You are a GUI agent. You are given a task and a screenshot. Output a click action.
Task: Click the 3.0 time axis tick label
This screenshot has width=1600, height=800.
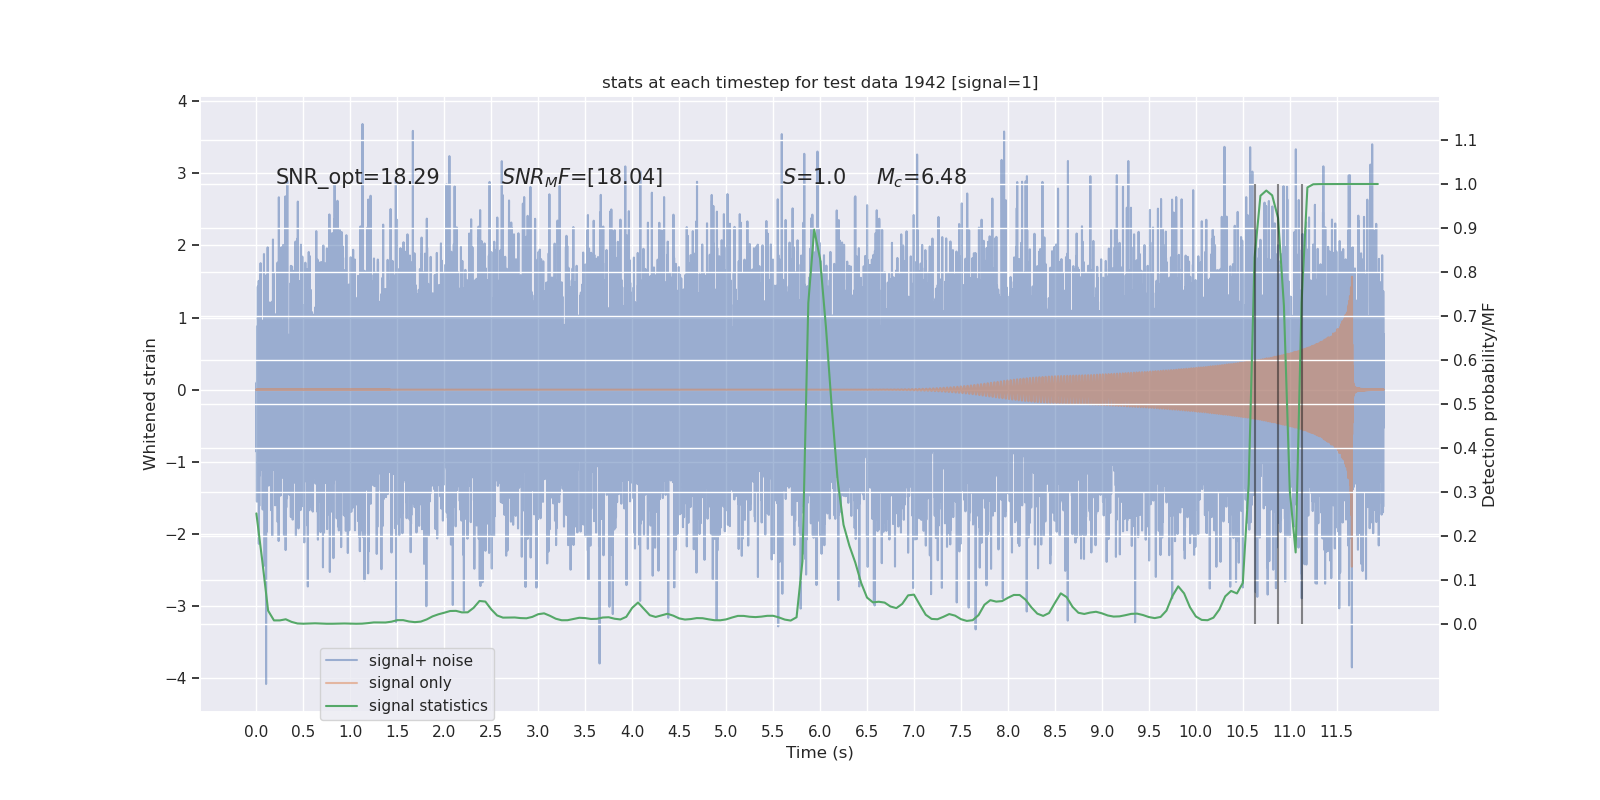(x=538, y=732)
